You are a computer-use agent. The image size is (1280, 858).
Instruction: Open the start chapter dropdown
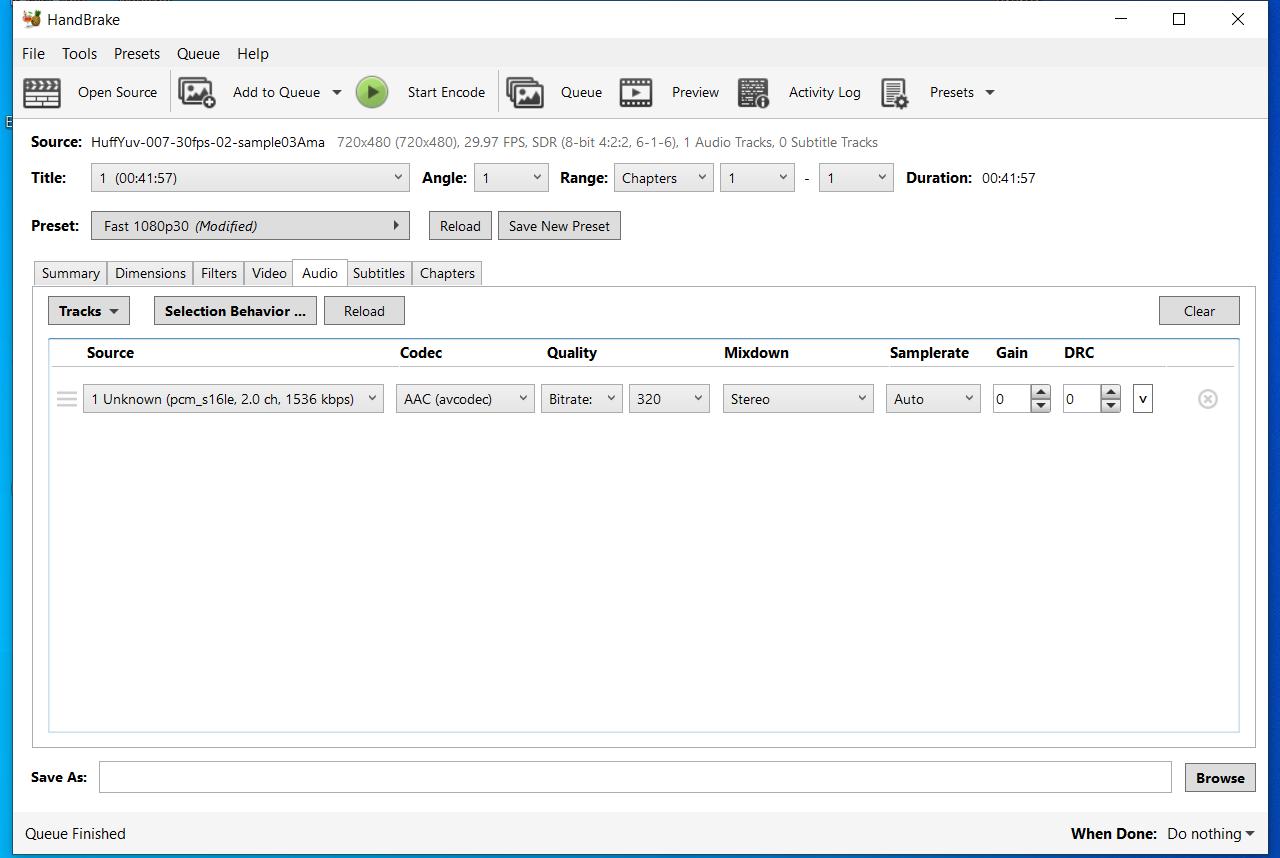(757, 178)
